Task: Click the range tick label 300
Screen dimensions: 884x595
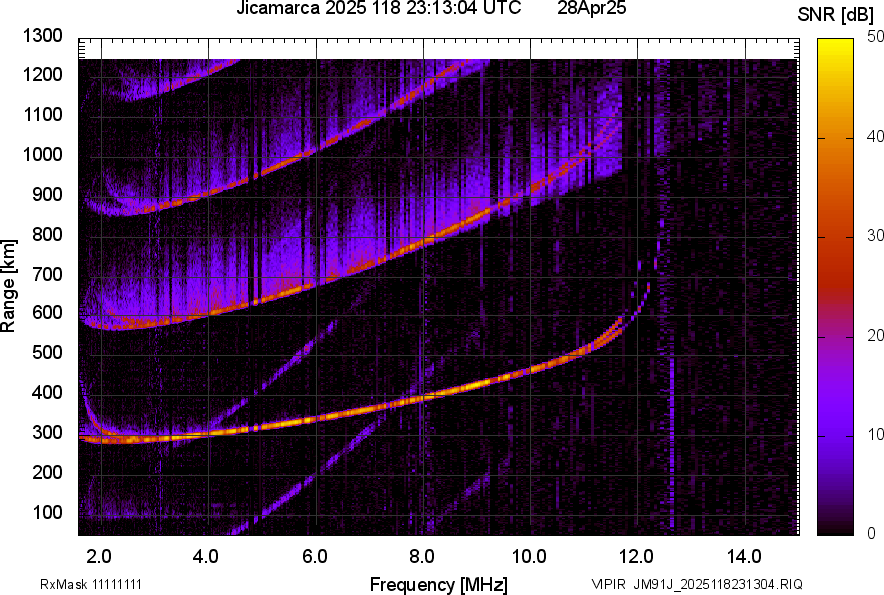Action: tap(47, 432)
